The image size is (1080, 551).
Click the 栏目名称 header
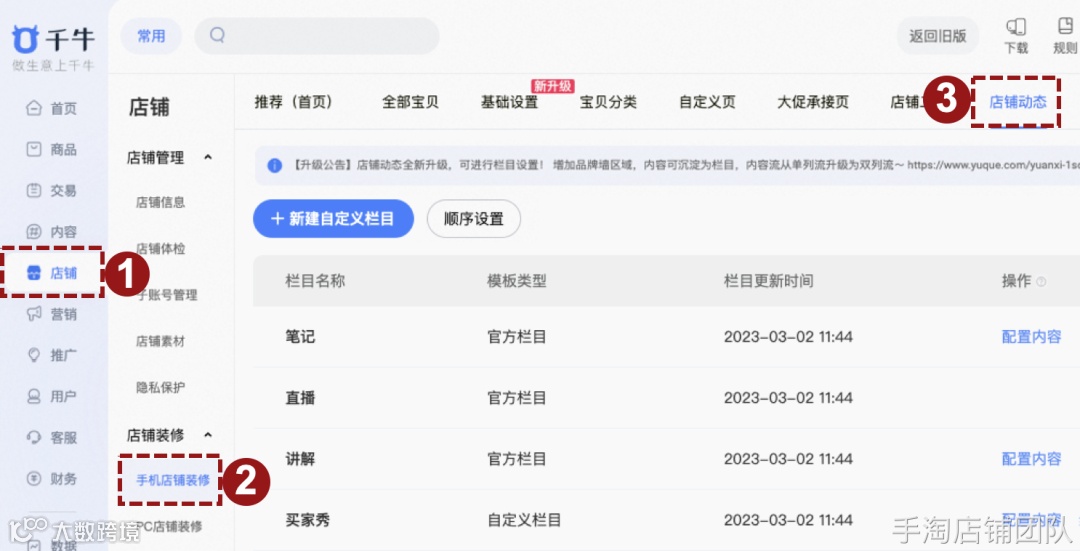coord(315,281)
